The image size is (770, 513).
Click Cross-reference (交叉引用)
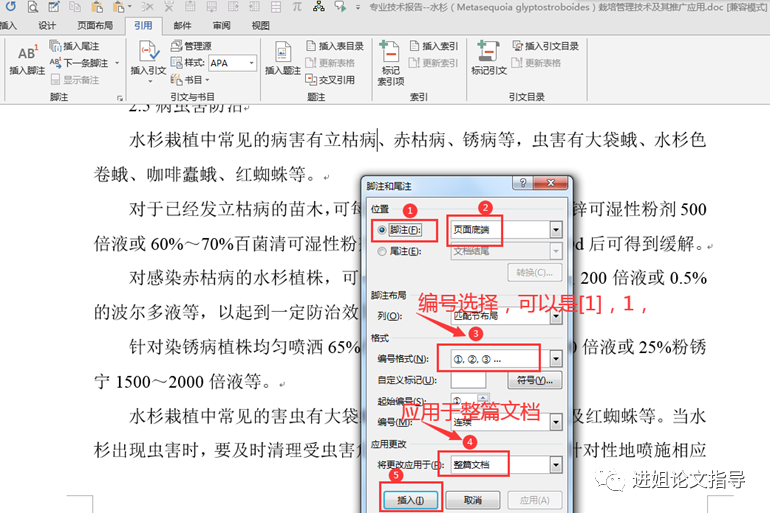(x=330, y=80)
